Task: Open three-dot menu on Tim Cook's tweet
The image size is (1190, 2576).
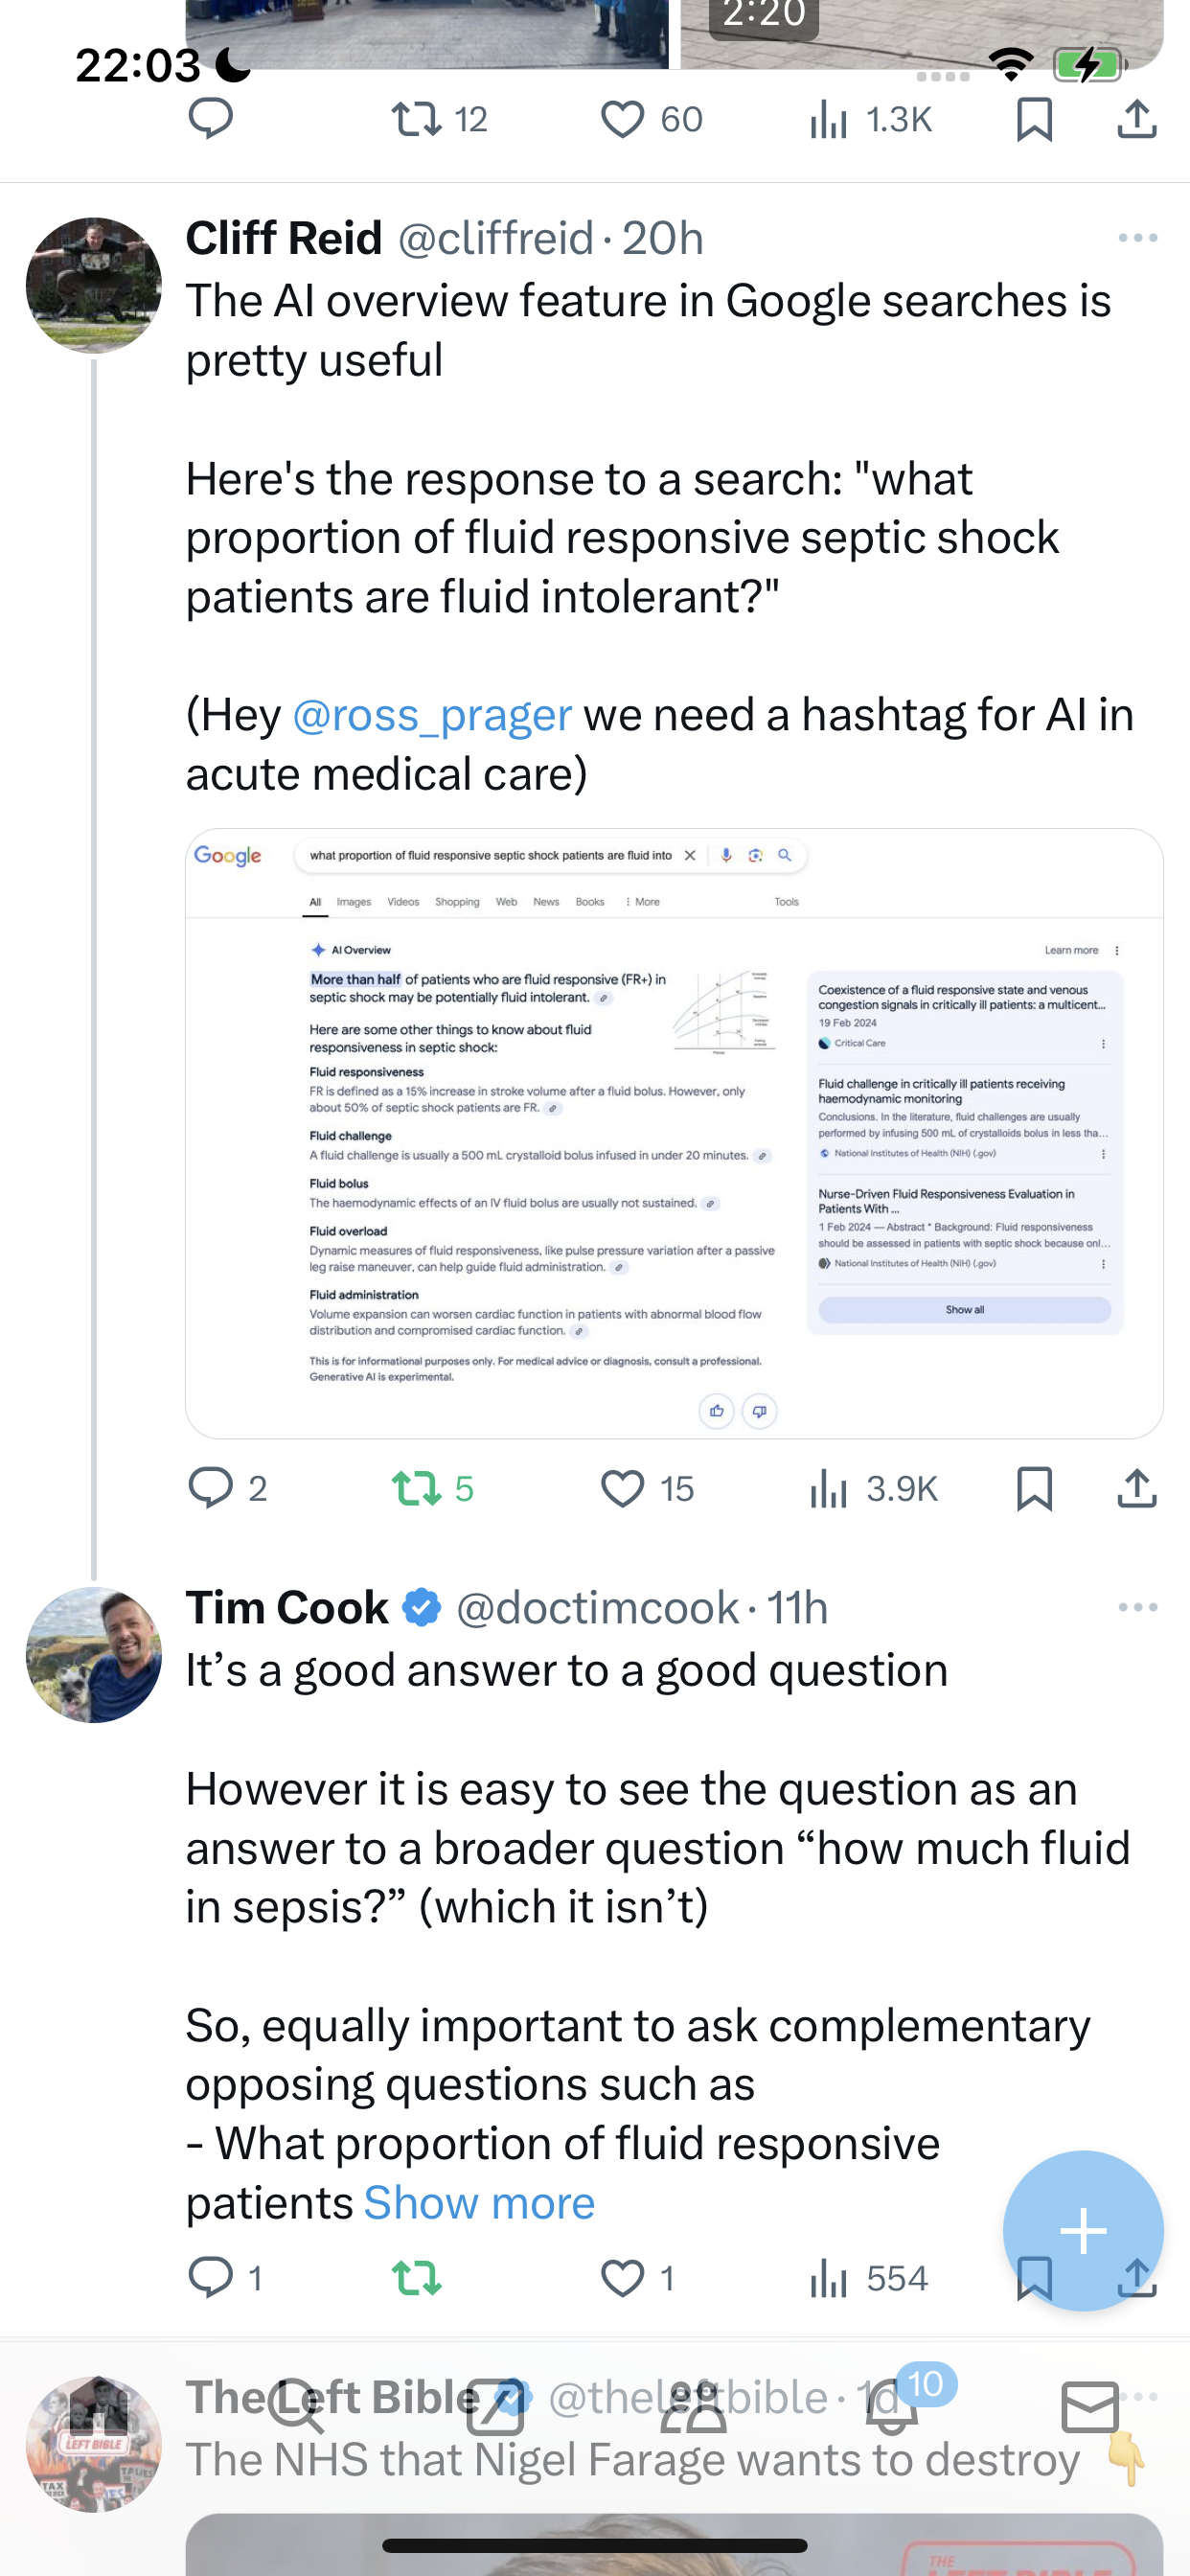Action: (1138, 1607)
